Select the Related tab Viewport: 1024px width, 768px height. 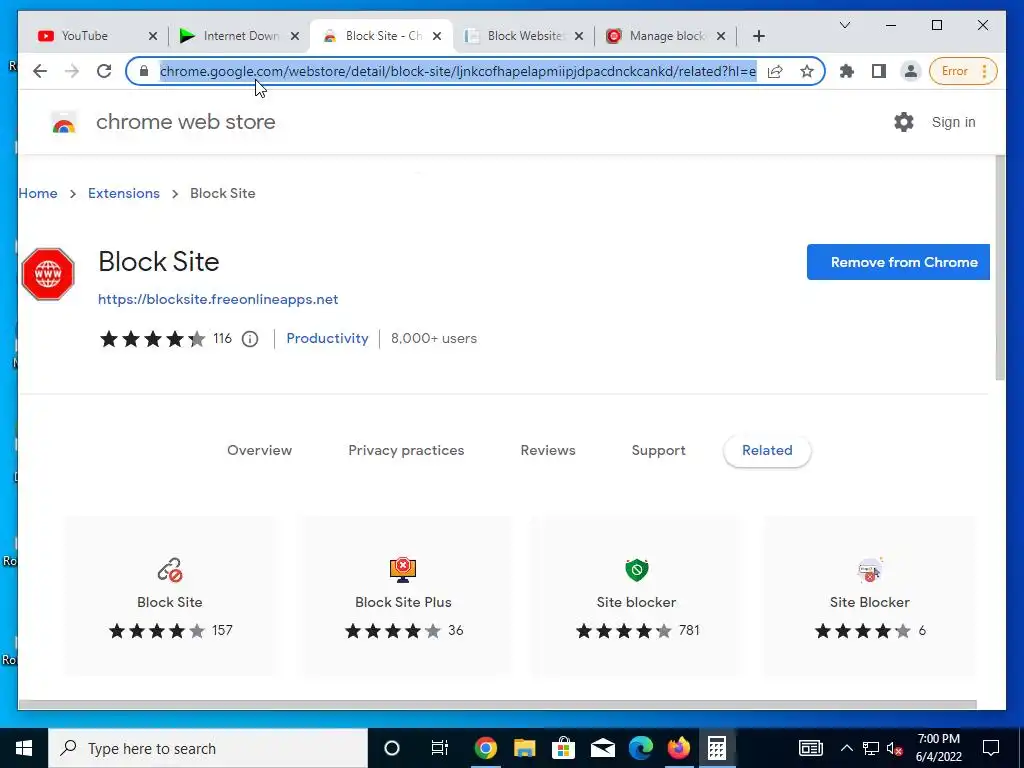click(767, 451)
